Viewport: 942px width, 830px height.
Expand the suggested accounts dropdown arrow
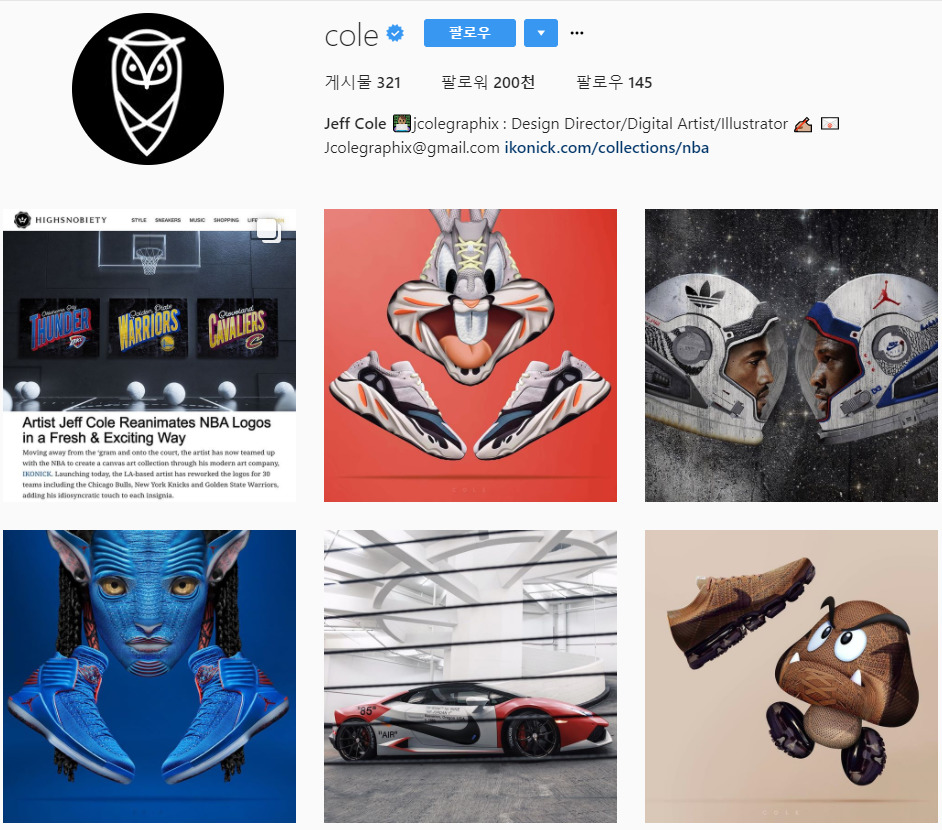[541, 33]
